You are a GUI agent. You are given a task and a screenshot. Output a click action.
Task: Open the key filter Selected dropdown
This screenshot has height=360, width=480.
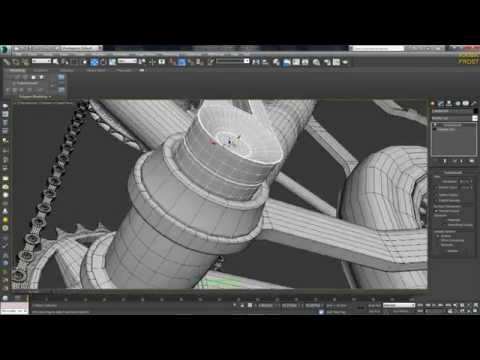(399, 305)
